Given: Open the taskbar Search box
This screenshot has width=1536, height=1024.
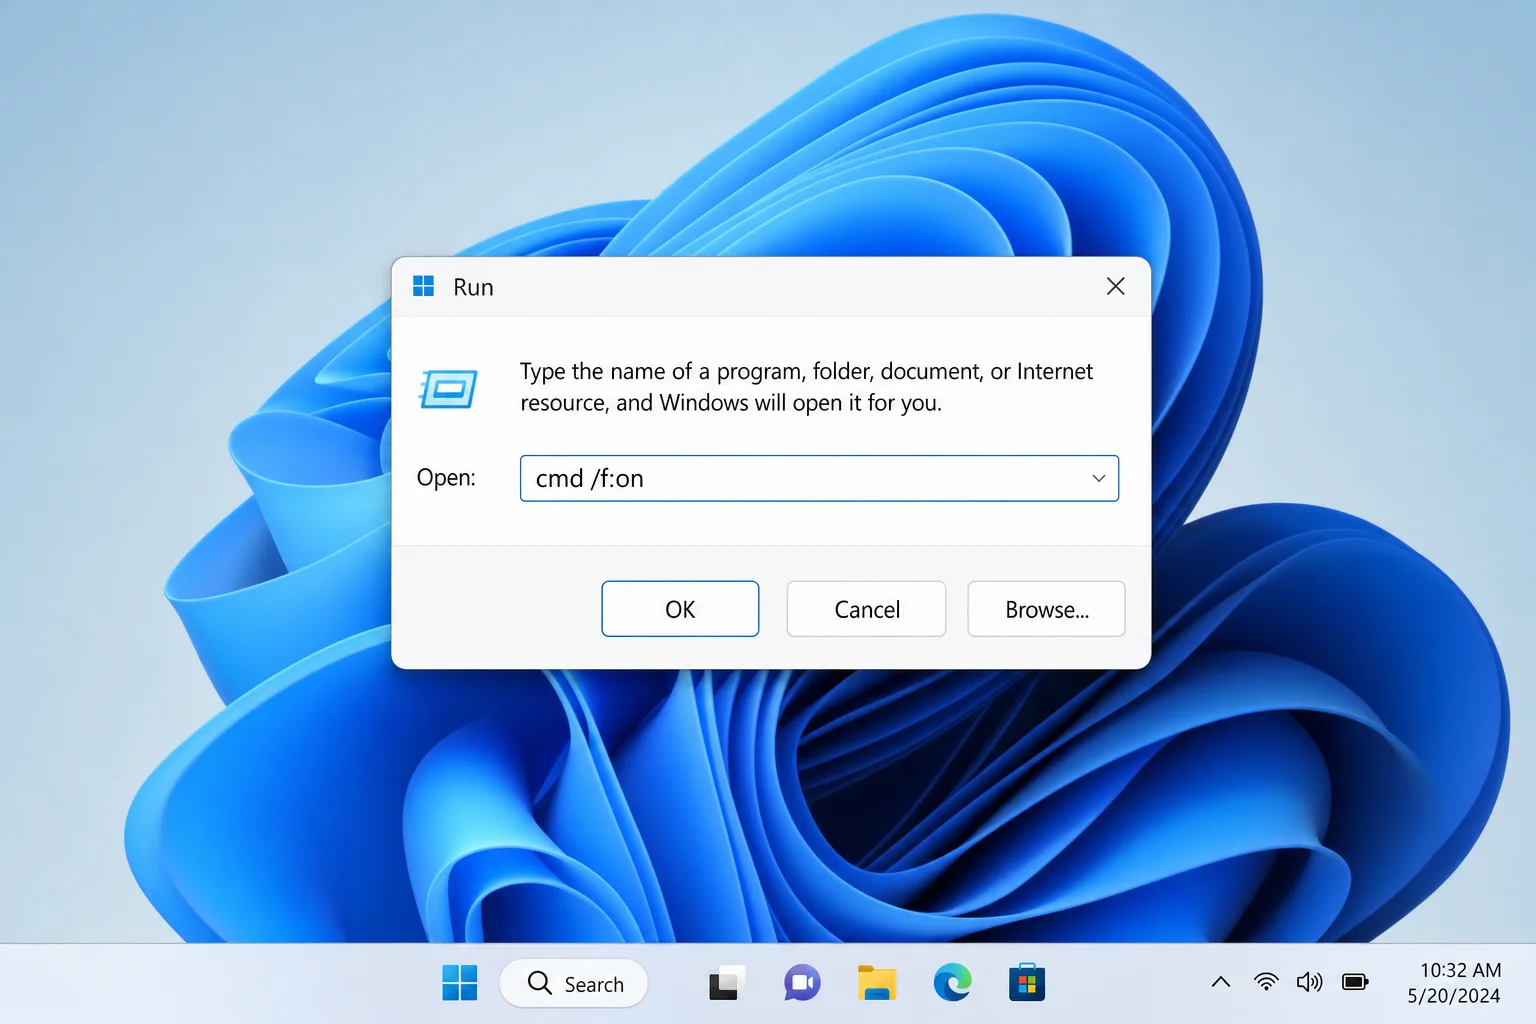Looking at the screenshot, I should [x=574, y=983].
